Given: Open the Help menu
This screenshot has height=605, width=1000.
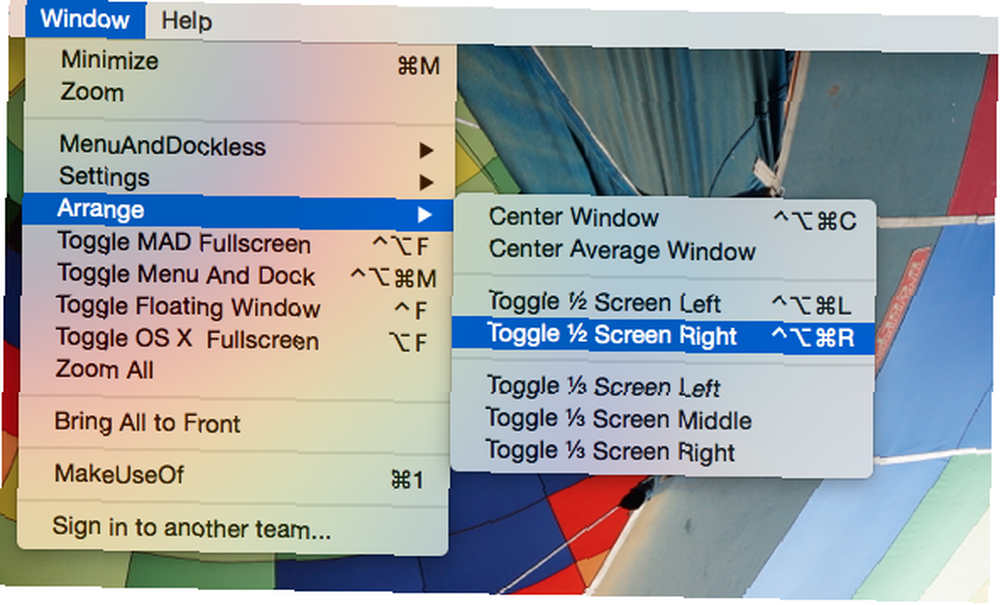Looking at the screenshot, I should [186, 21].
